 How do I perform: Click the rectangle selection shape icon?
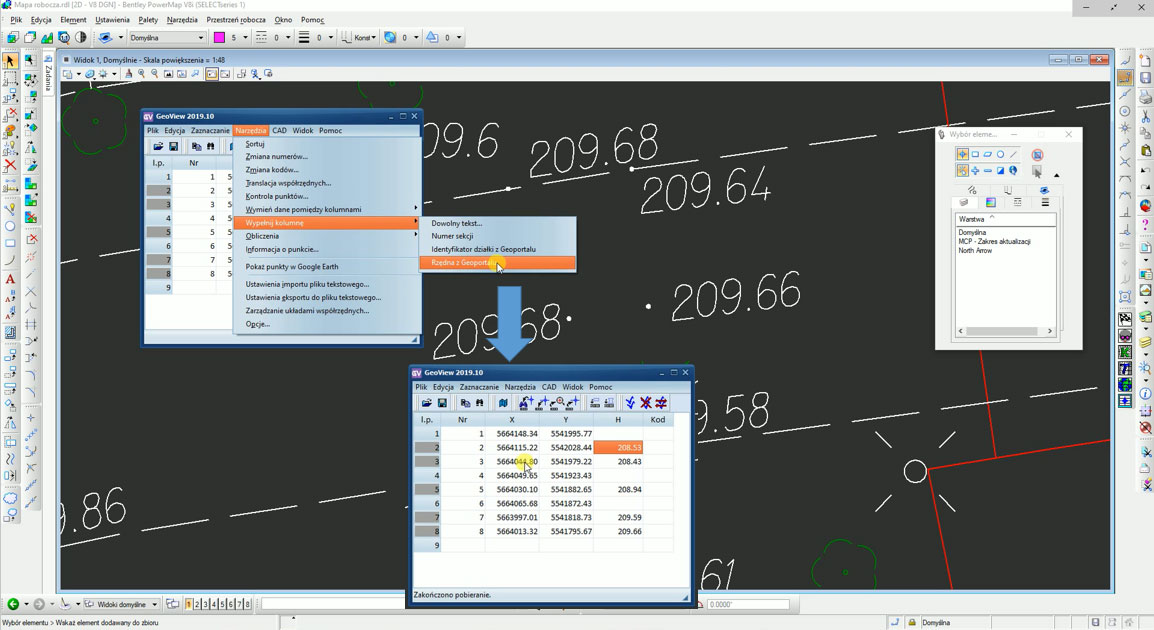click(975, 155)
